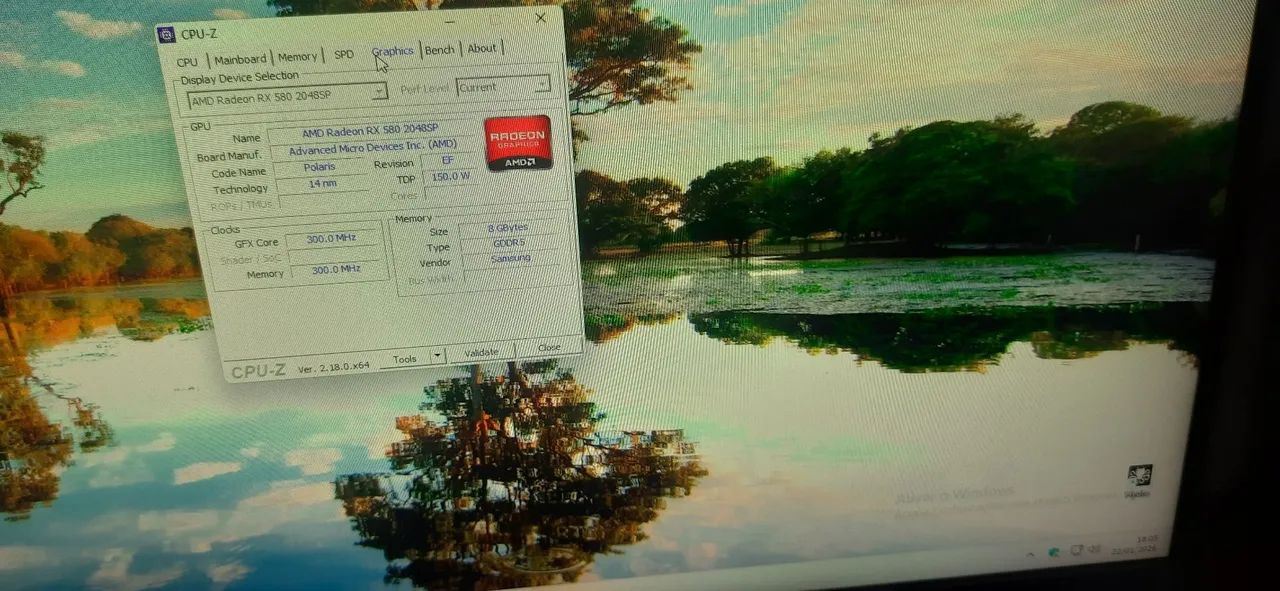Click the CPU-Z title bar app icon
The width and height of the screenshot is (1280, 591).
tap(166, 35)
